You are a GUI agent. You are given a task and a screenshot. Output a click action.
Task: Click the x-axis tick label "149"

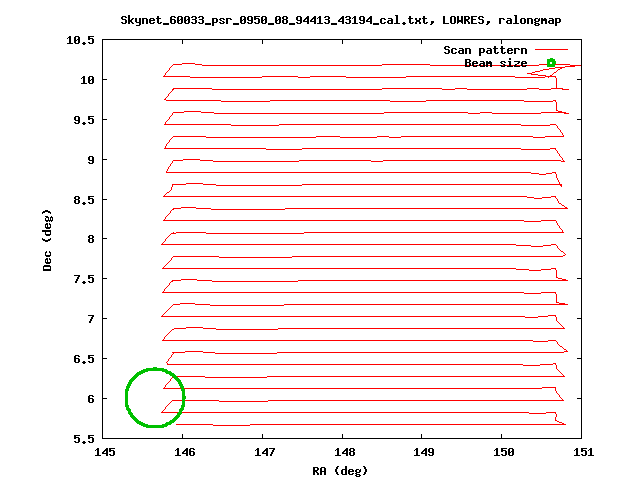424,452
